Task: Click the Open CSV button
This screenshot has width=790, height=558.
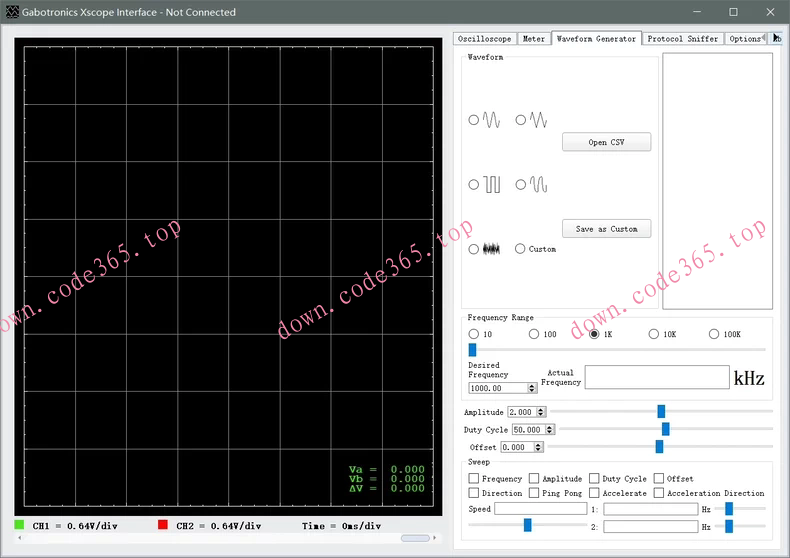Action: point(606,142)
